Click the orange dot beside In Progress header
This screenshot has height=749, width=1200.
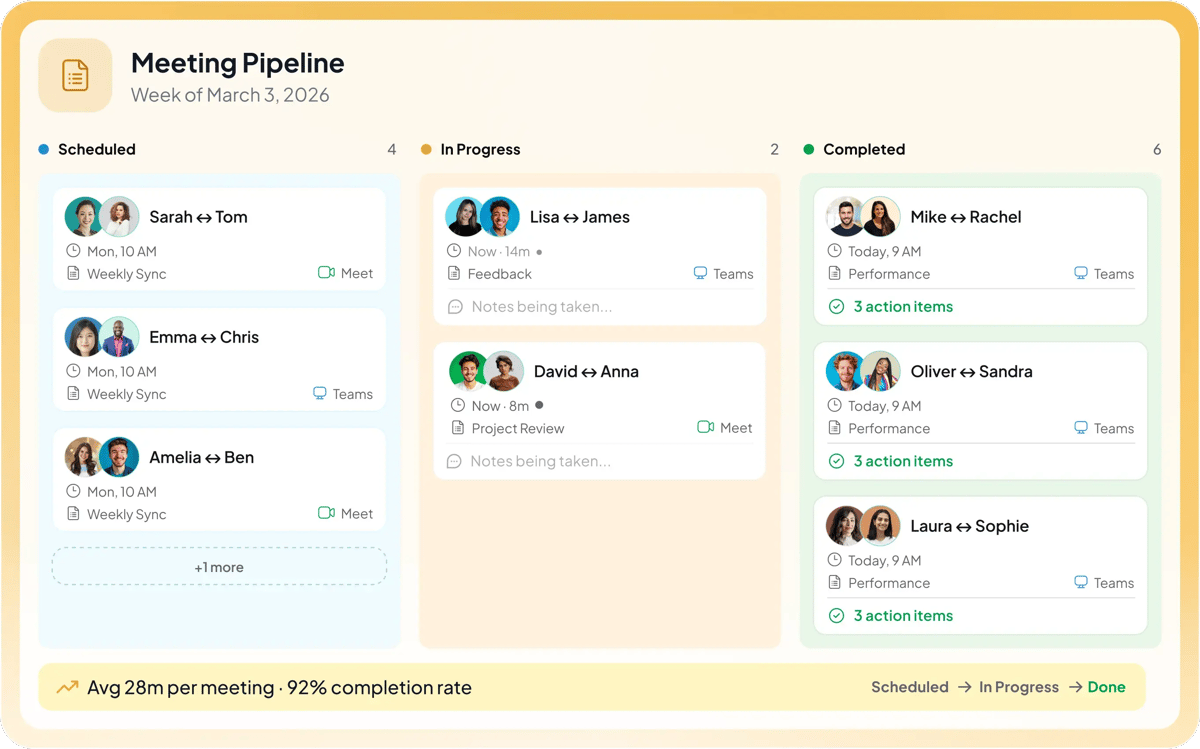[426, 150]
